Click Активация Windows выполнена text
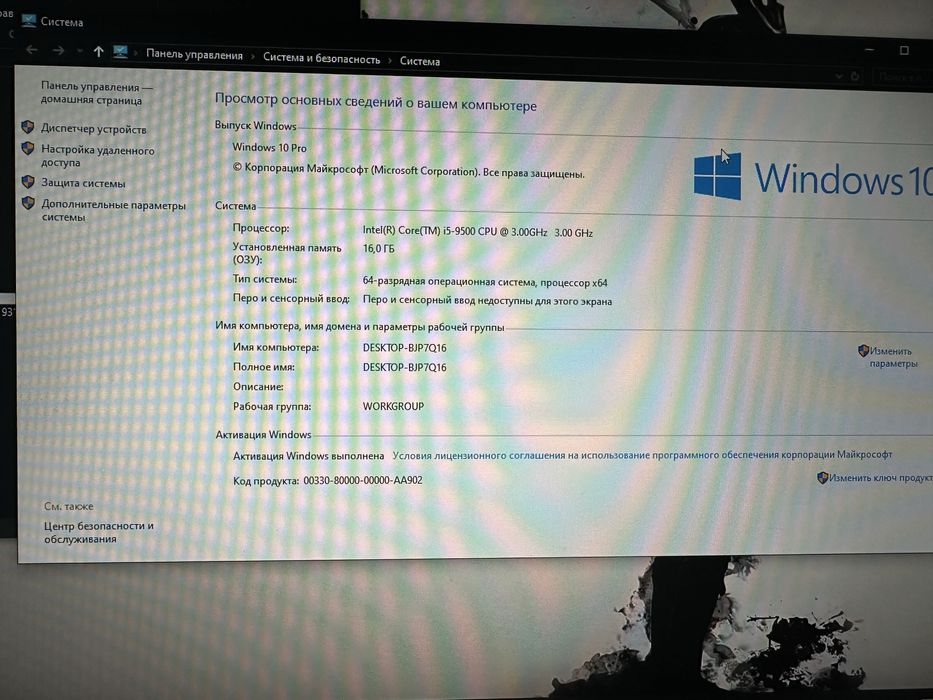933x700 pixels. (308, 456)
